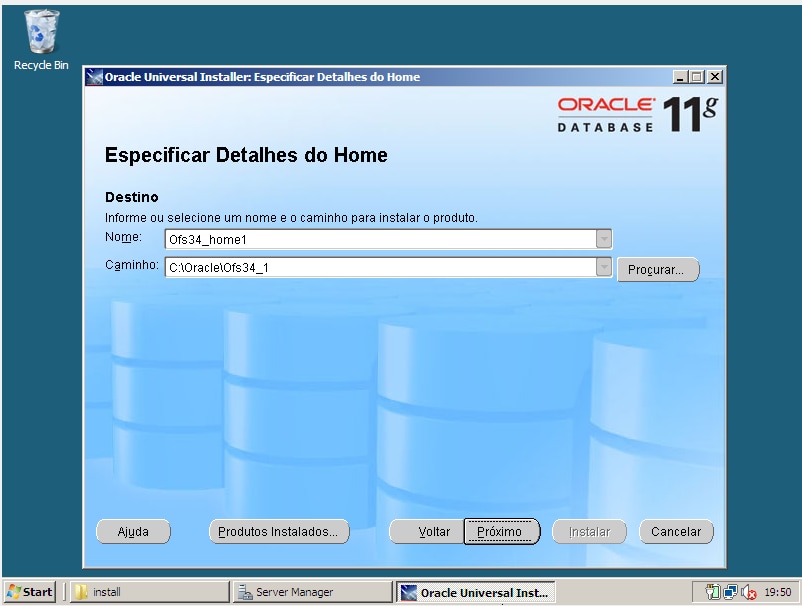The image size is (802, 606).
Task: Open Produtos Instalados... list
Action: [x=279, y=531]
